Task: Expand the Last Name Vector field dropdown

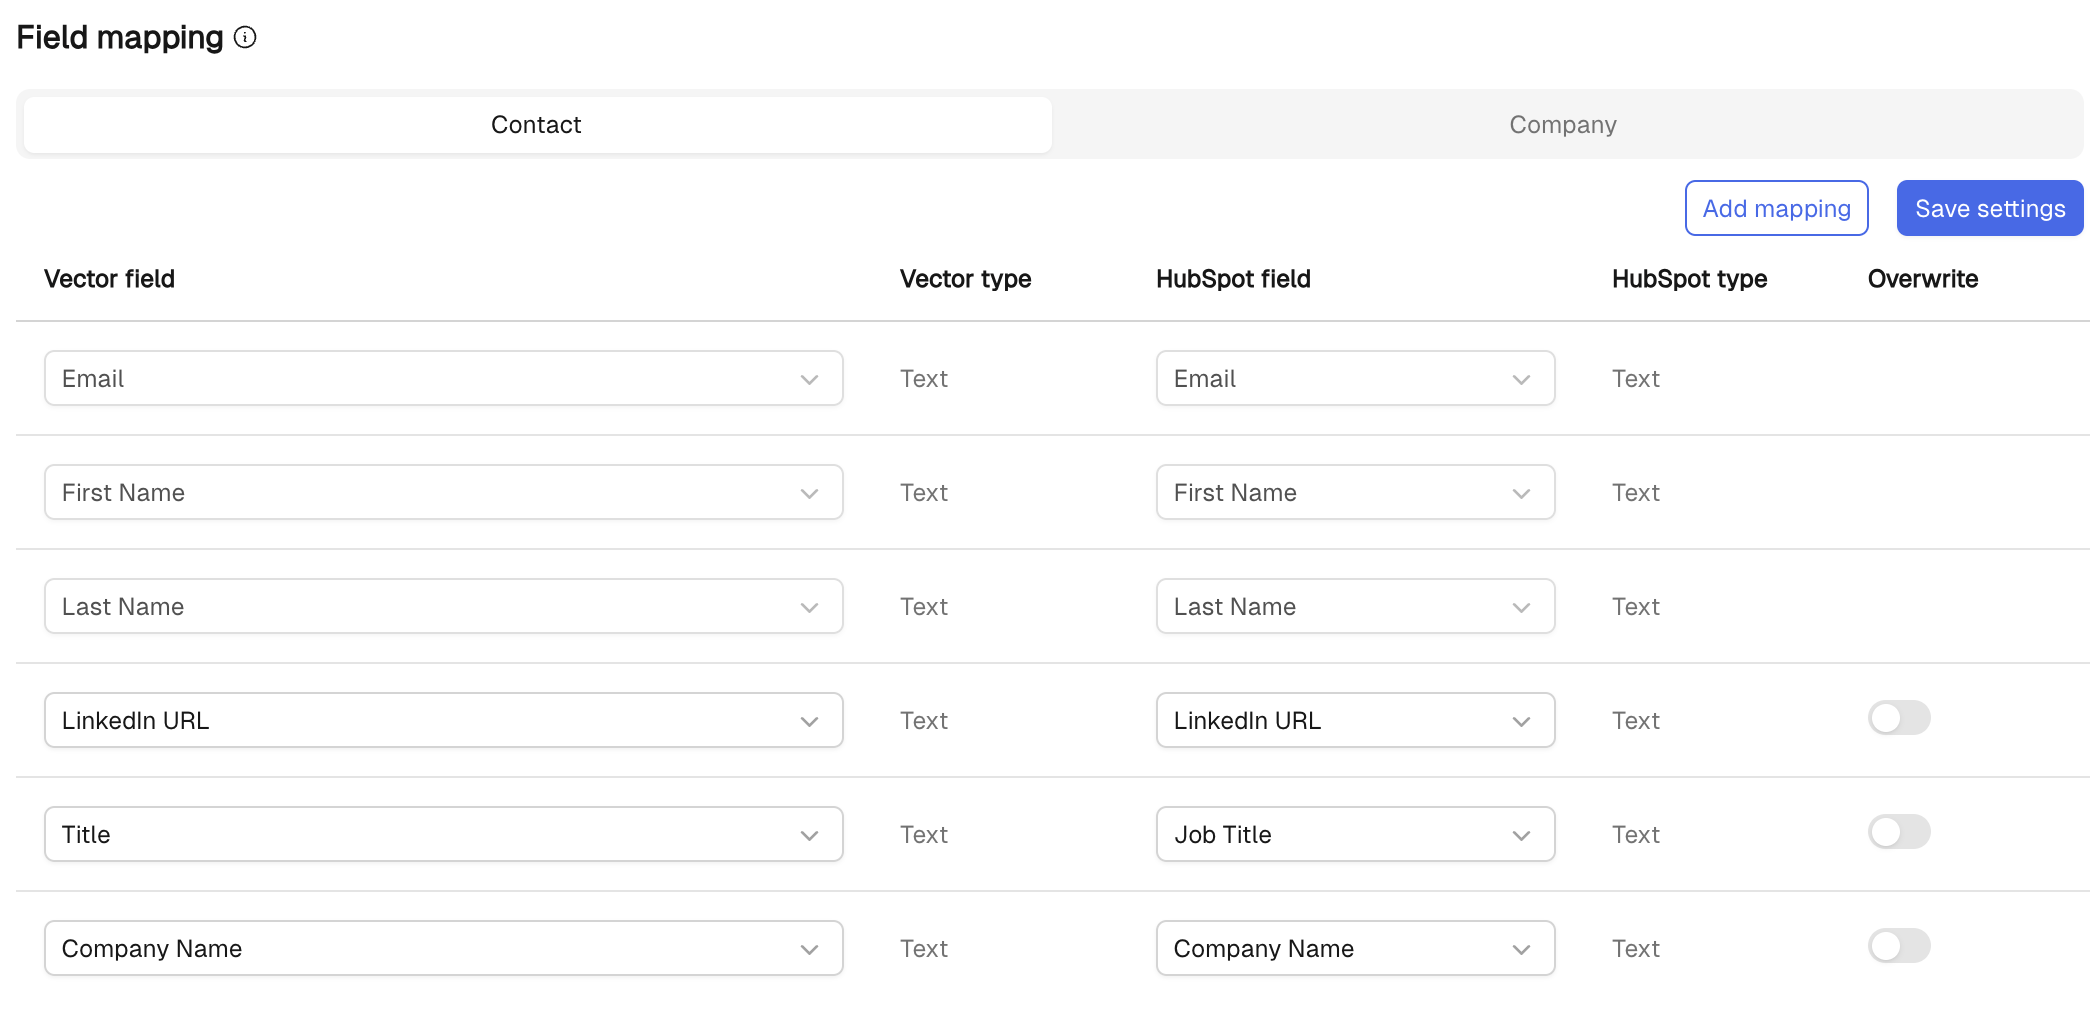Action: coord(443,607)
